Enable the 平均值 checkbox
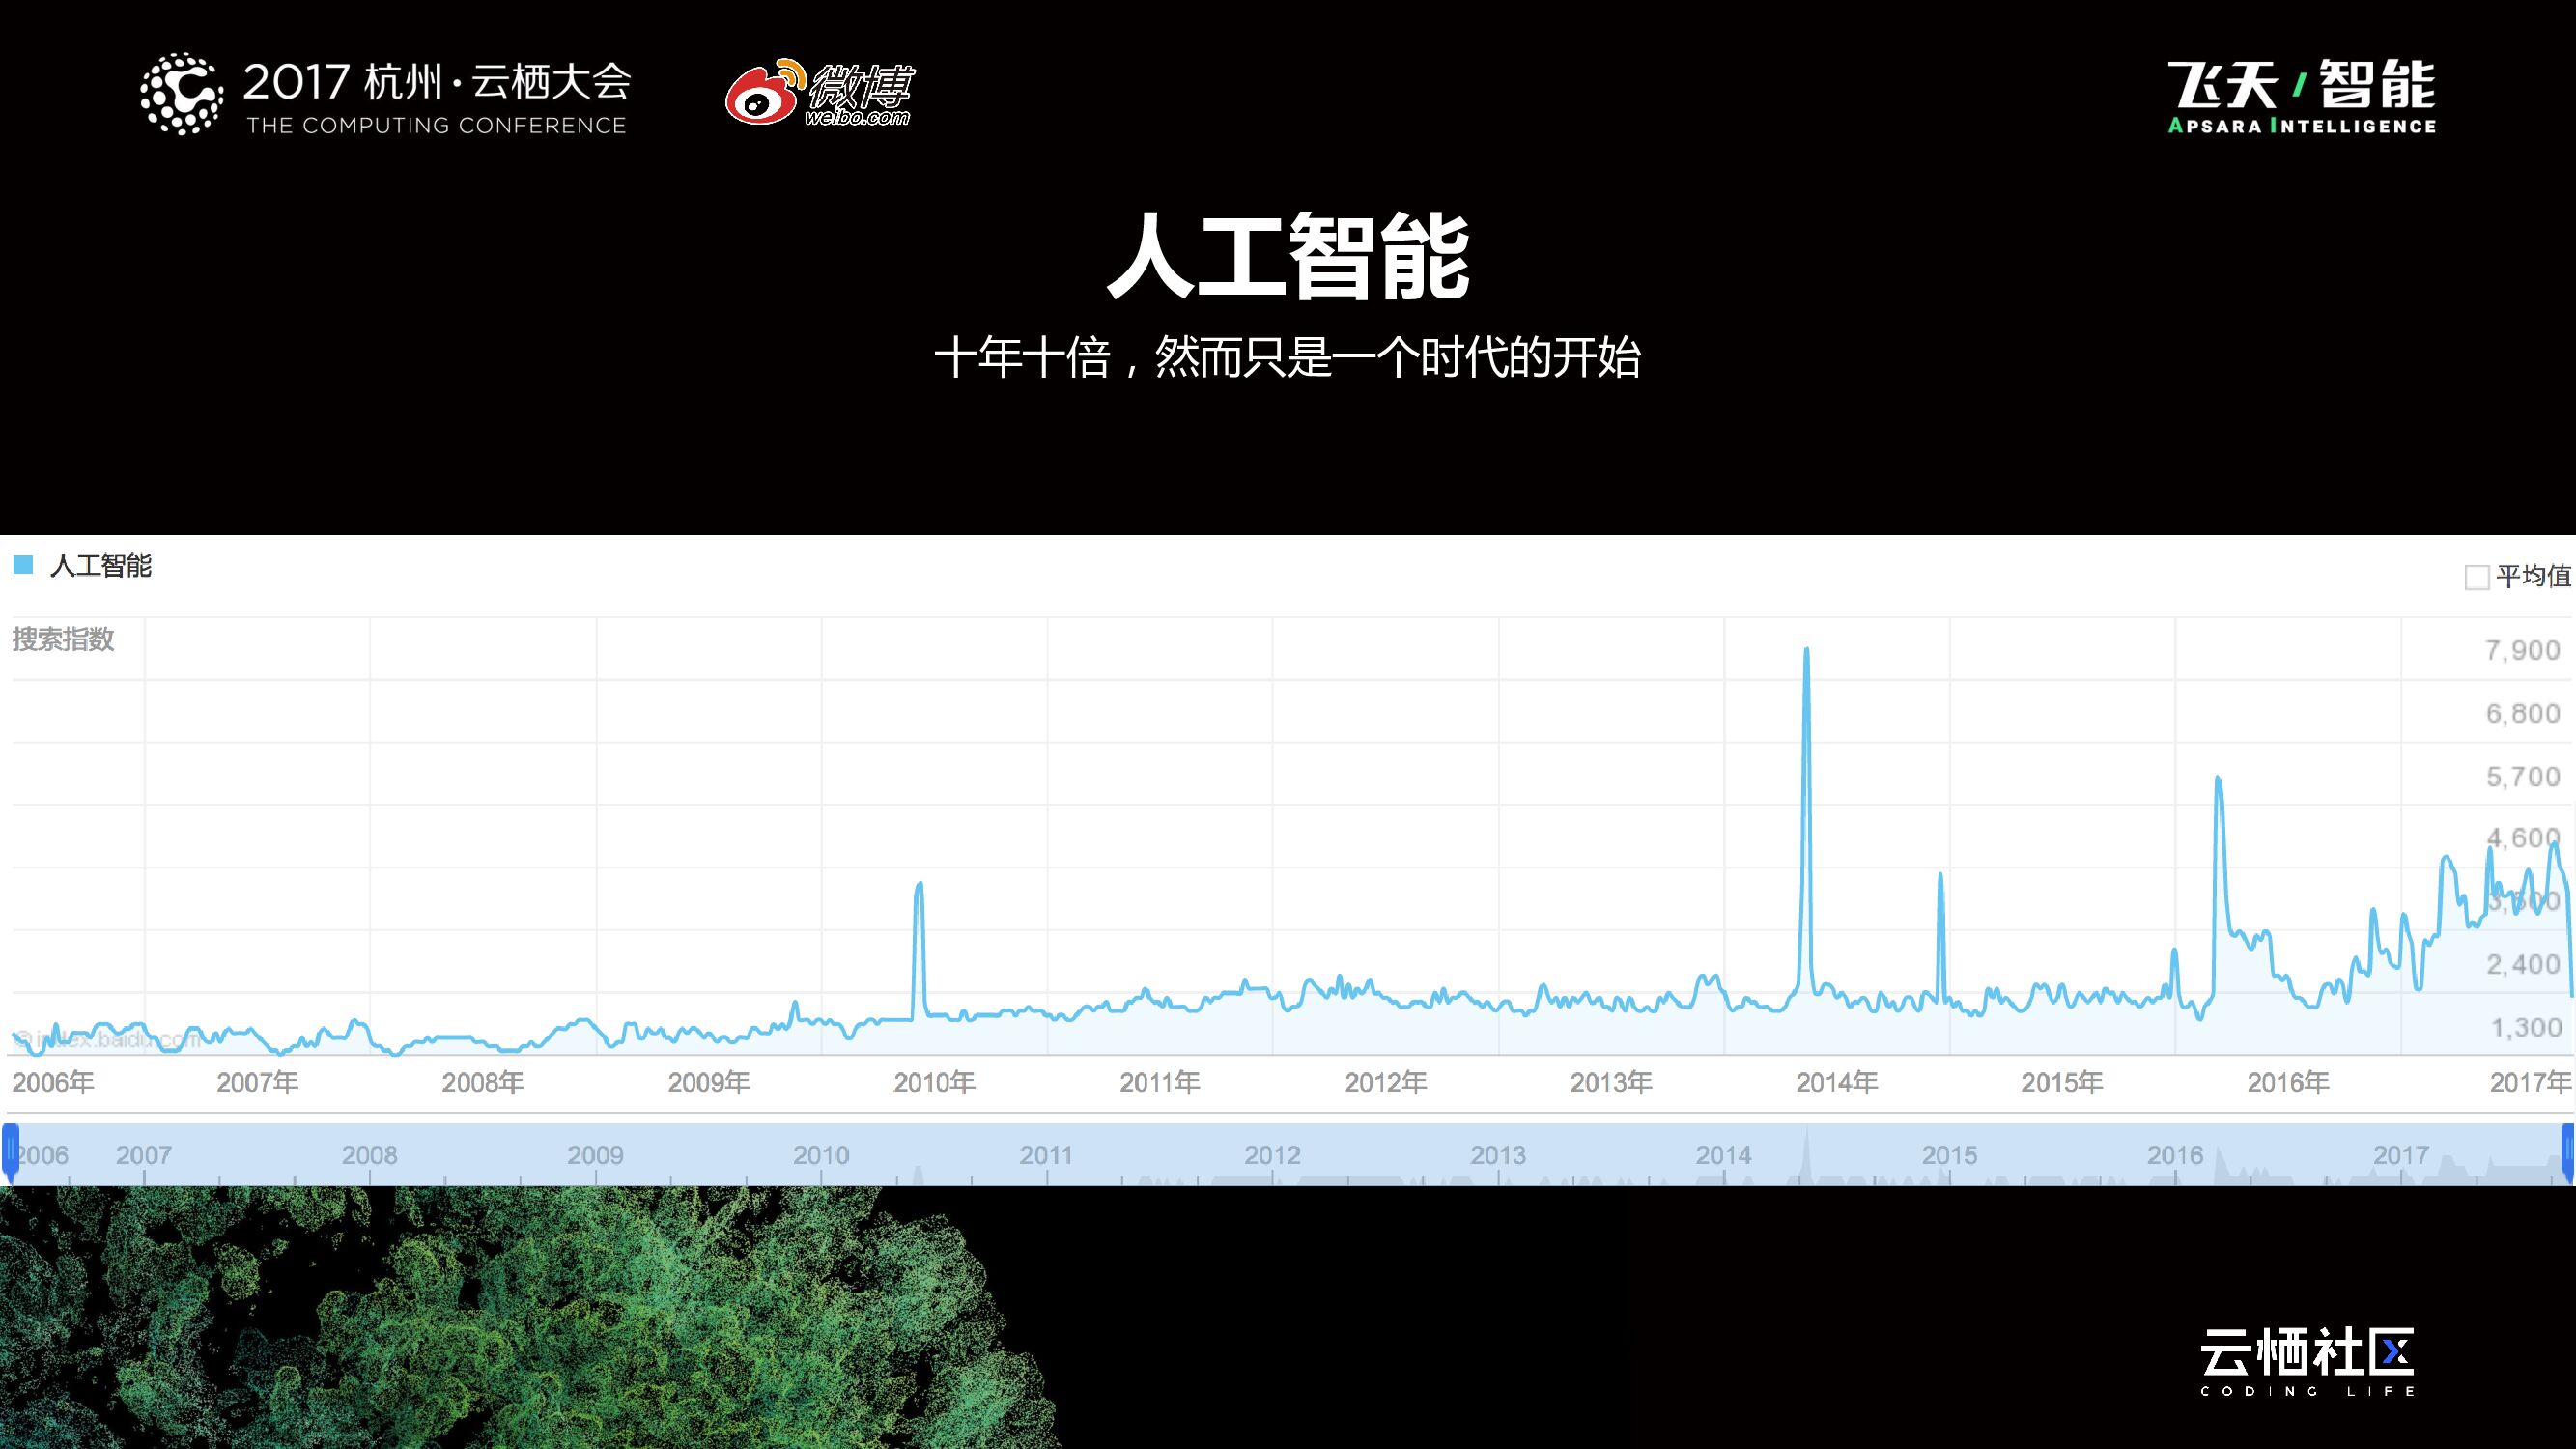2576x1449 pixels. 2476,578
